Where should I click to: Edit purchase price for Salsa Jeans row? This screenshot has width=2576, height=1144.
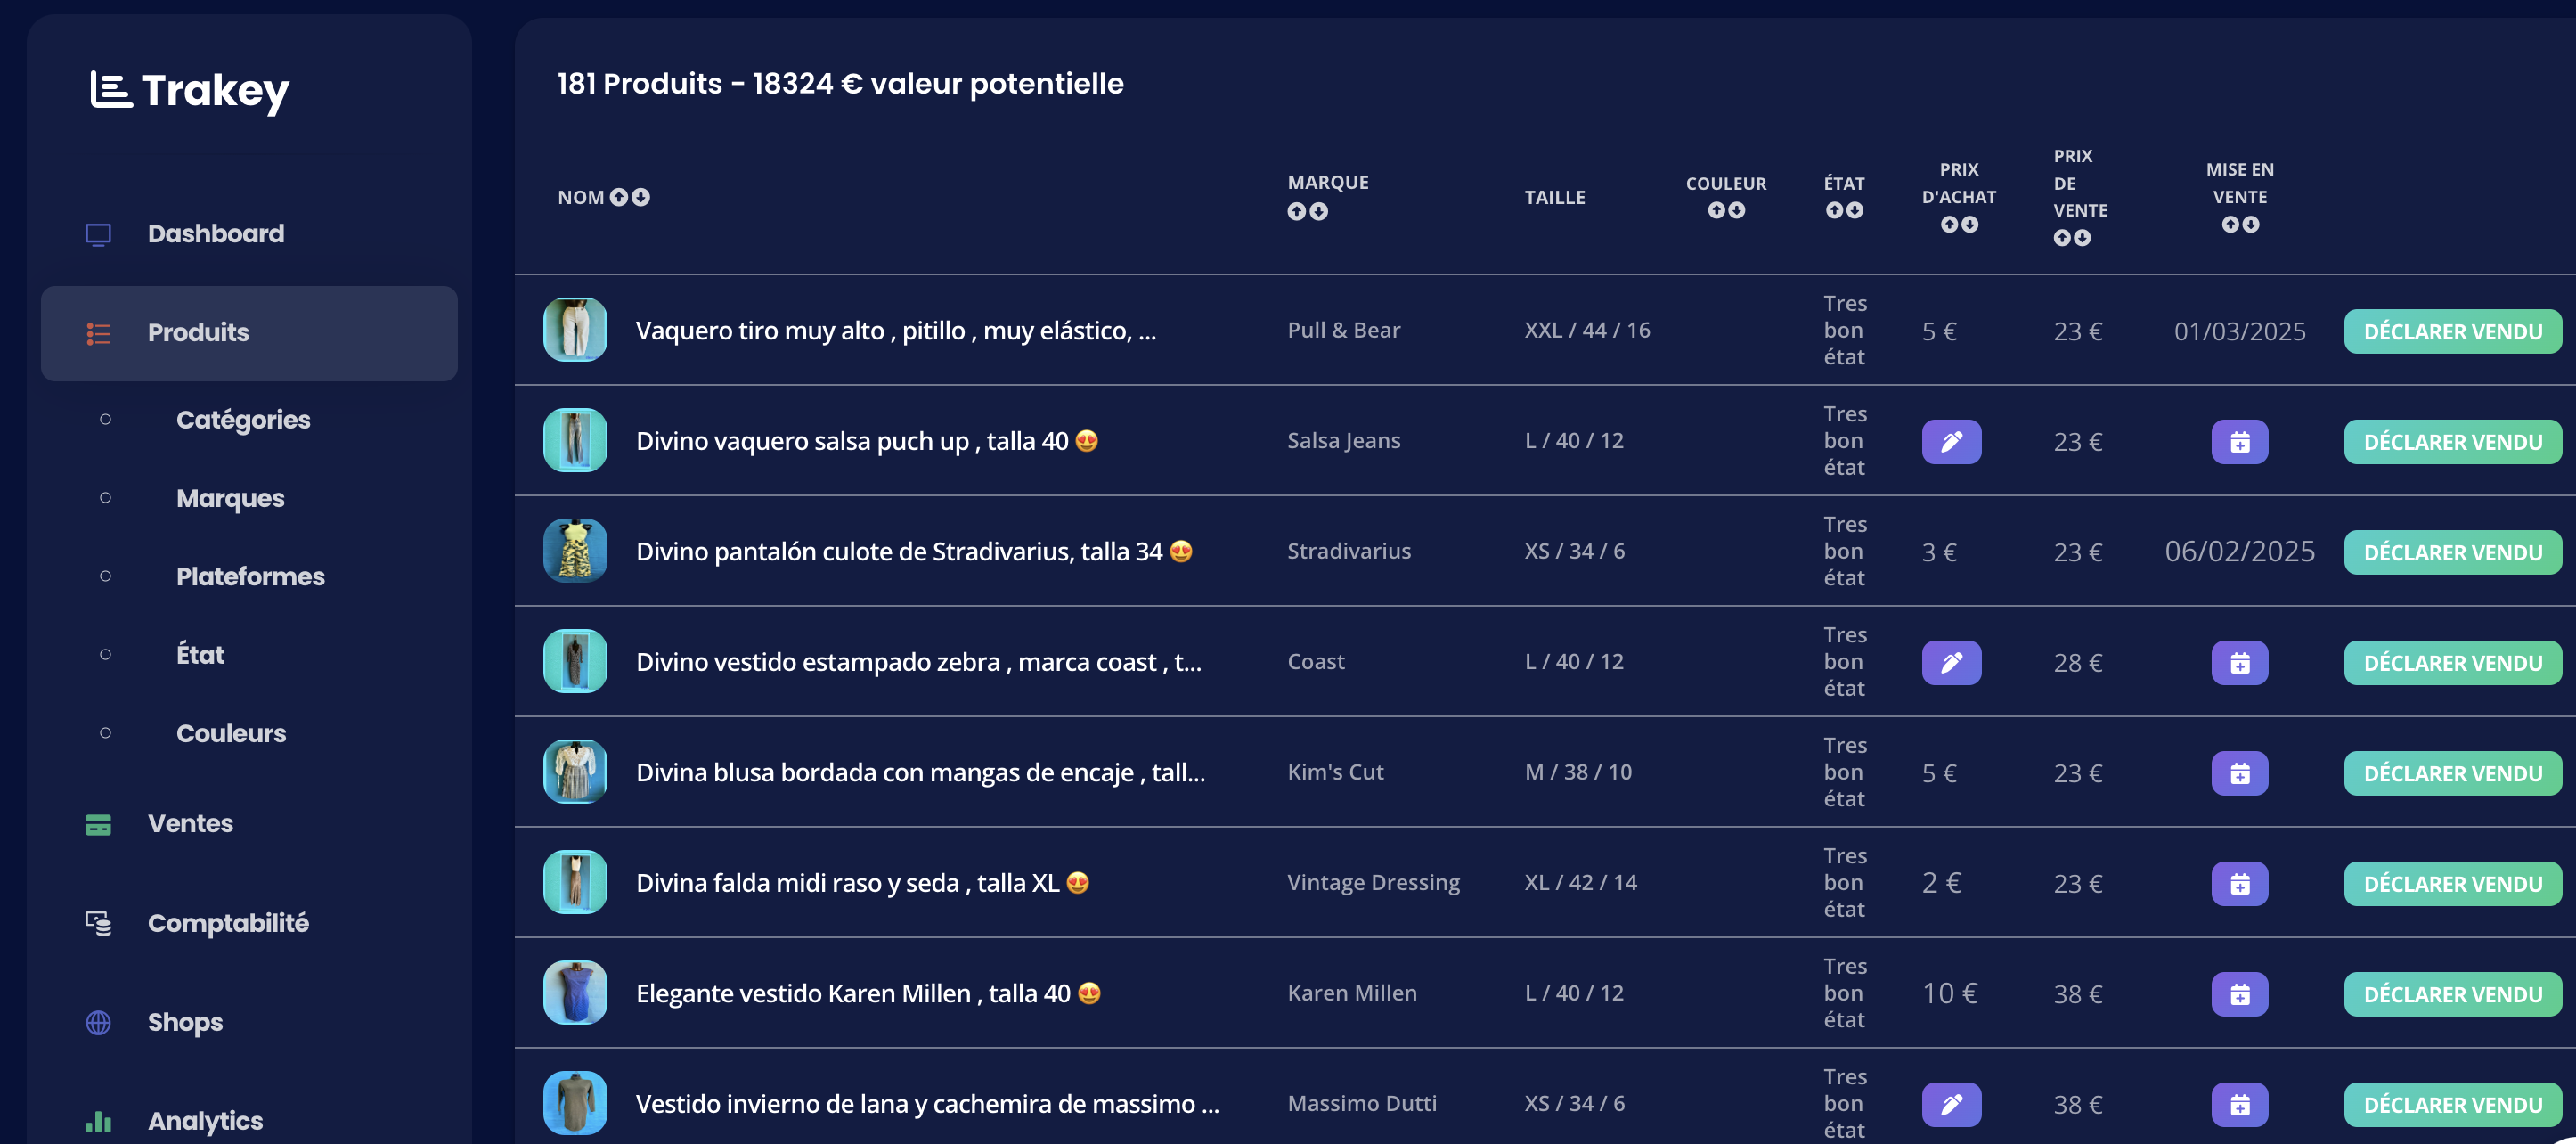coord(1951,442)
